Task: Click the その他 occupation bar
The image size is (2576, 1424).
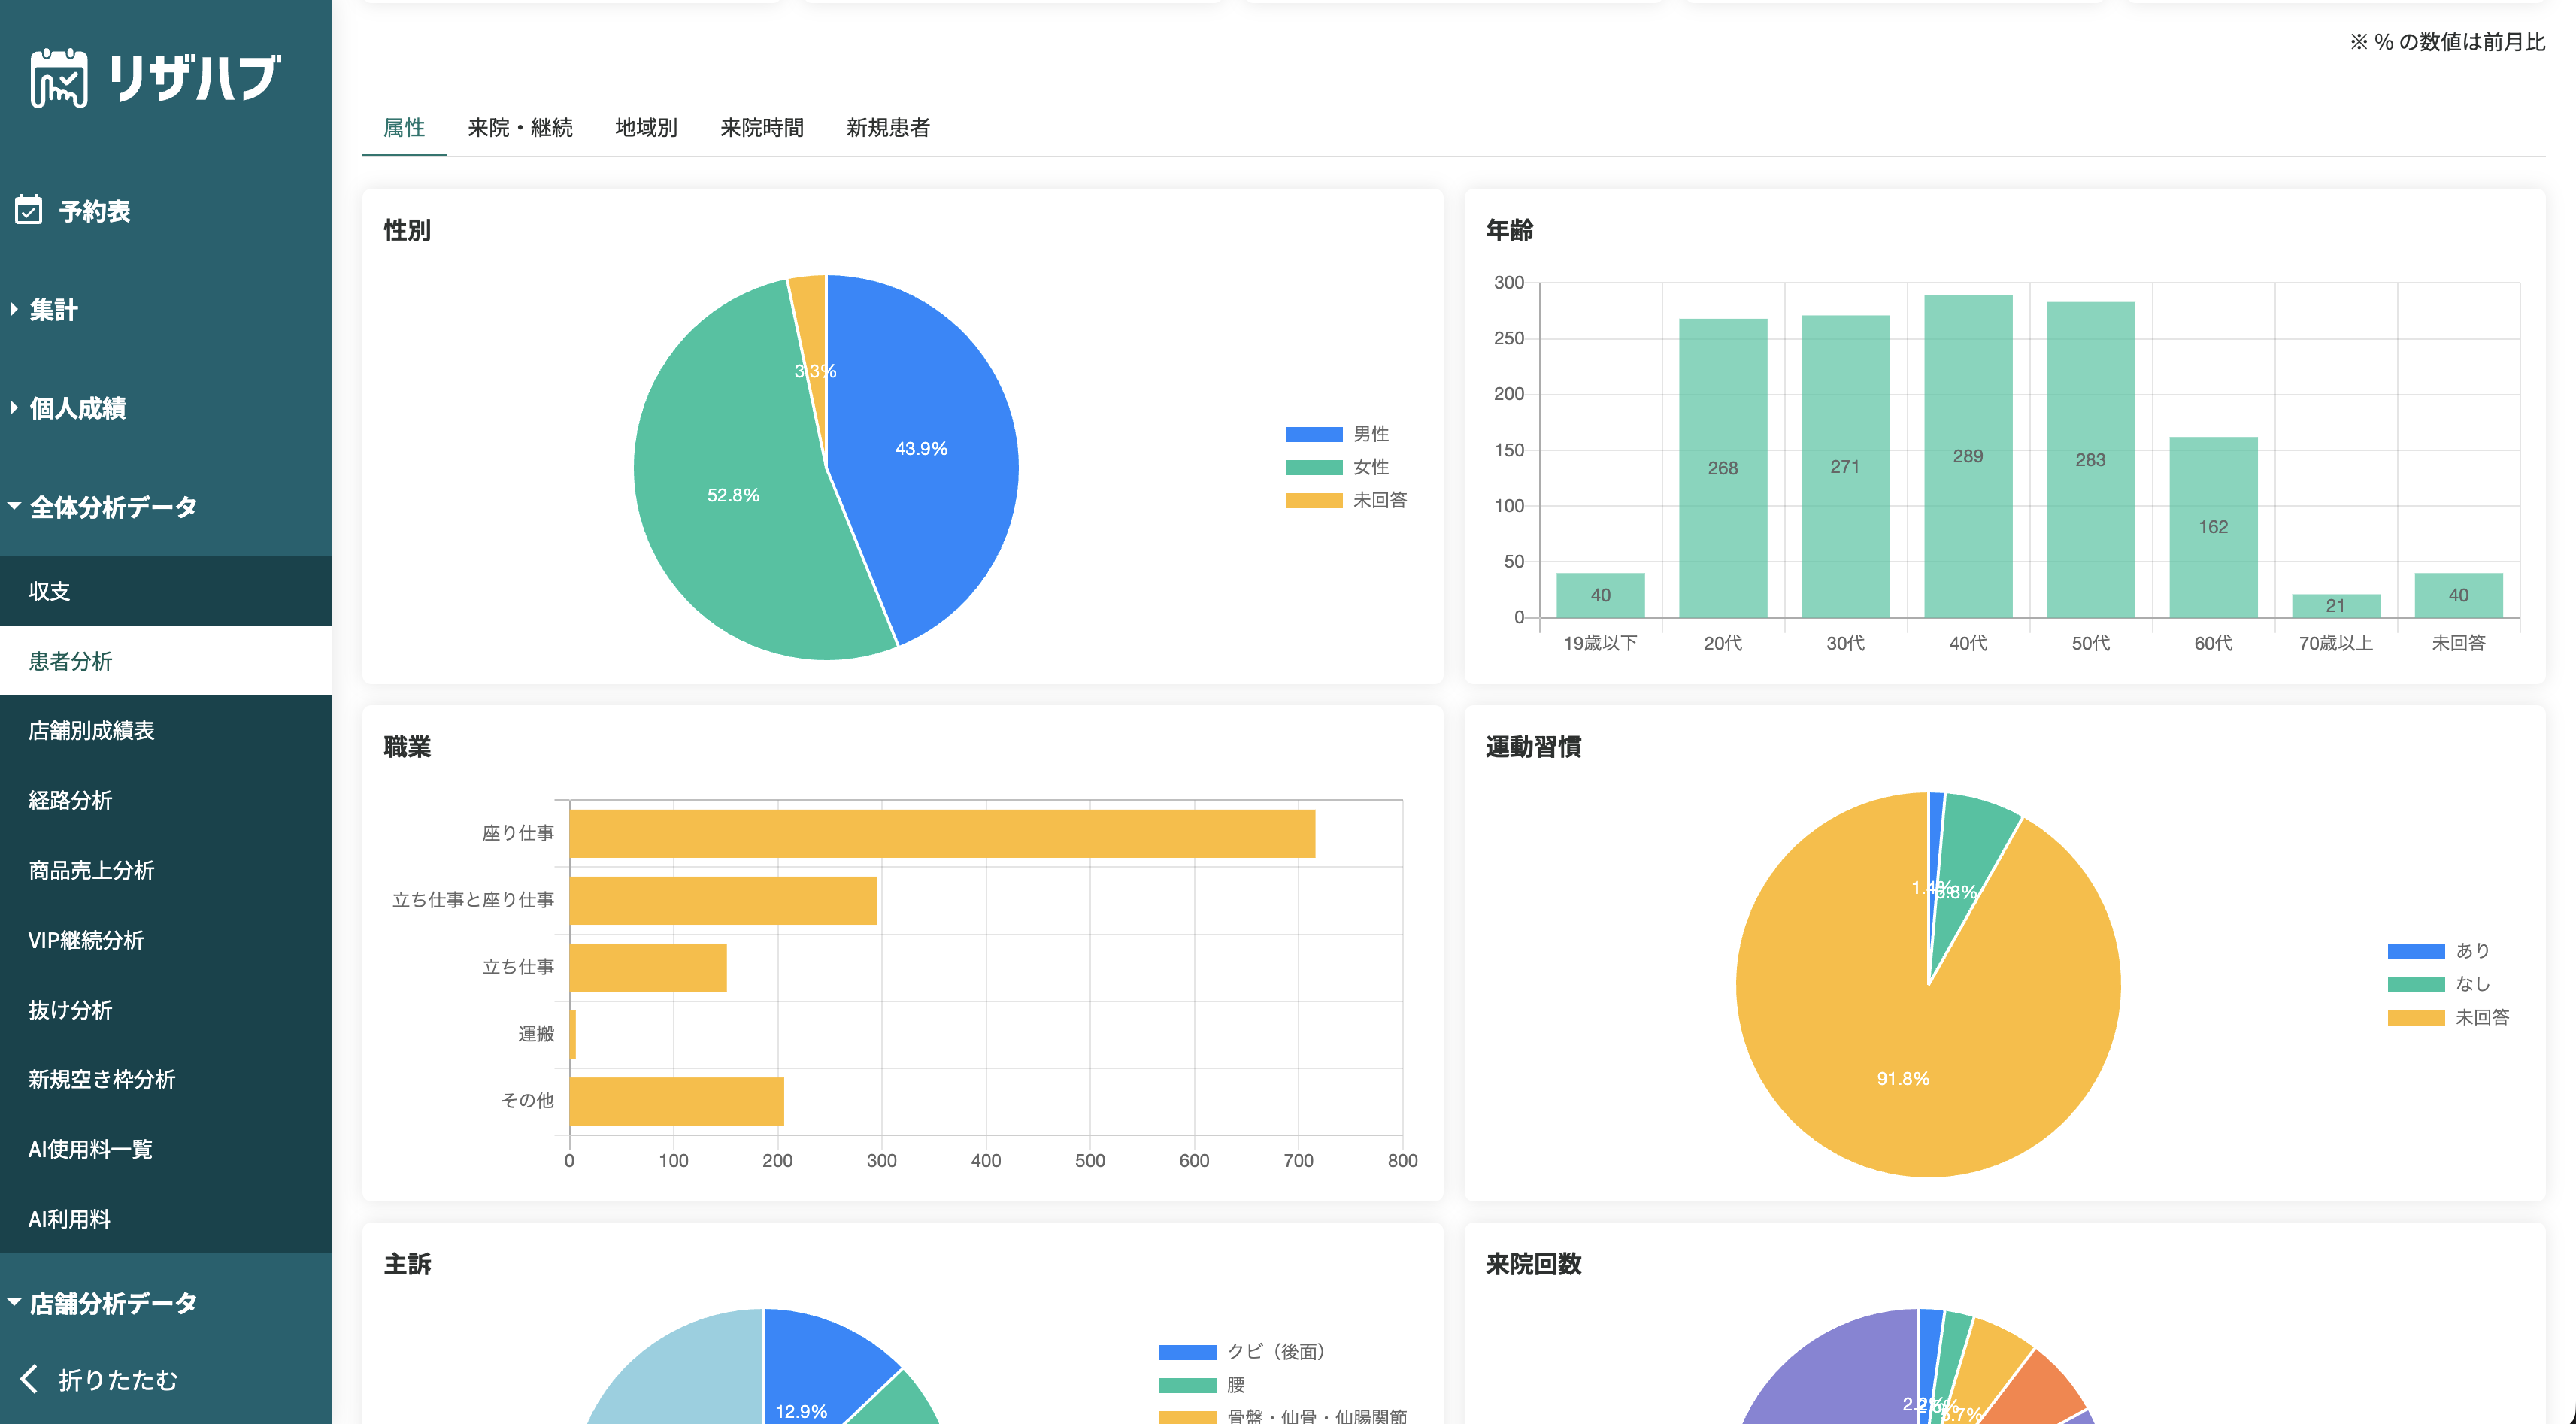Action: click(x=677, y=1101)
